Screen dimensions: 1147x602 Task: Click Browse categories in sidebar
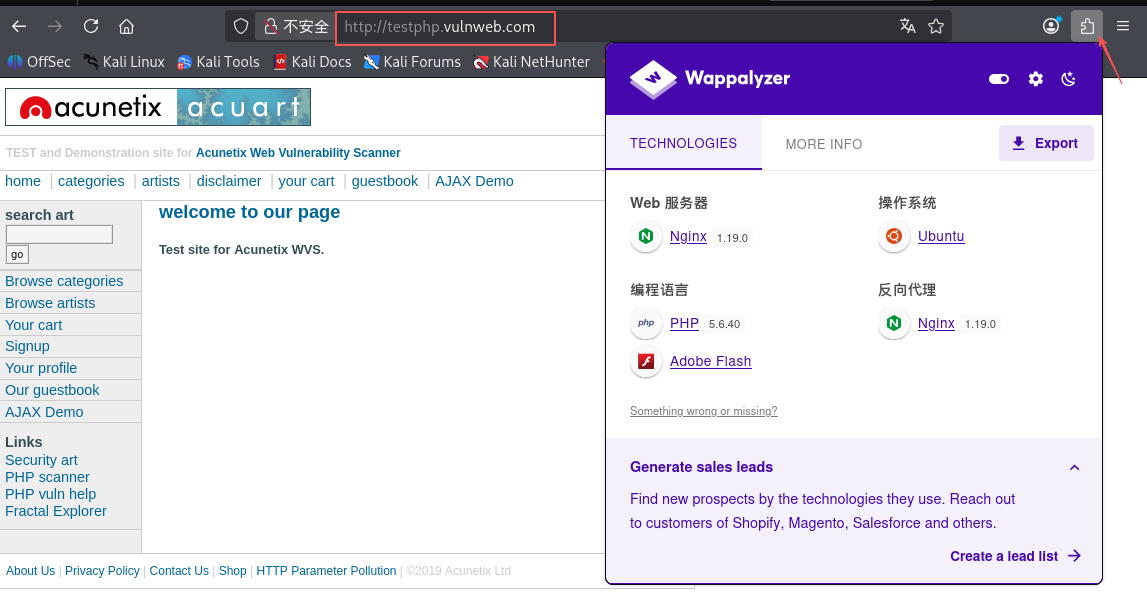click(x=64, y=282)
